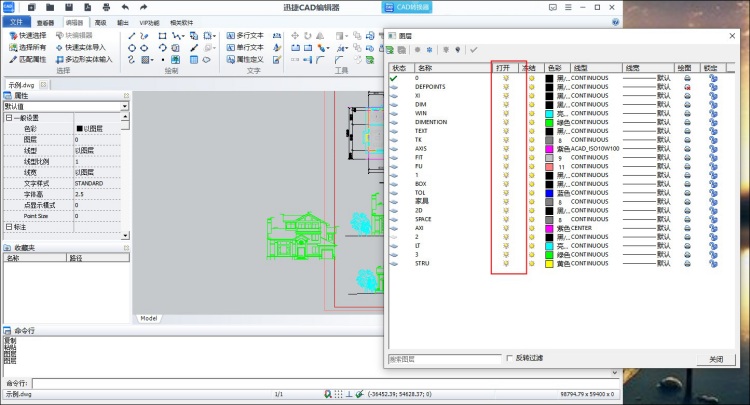This screenshot has height=405, width=750.
Task: Open file with the folder icon
Action: [x=50, y=7]
